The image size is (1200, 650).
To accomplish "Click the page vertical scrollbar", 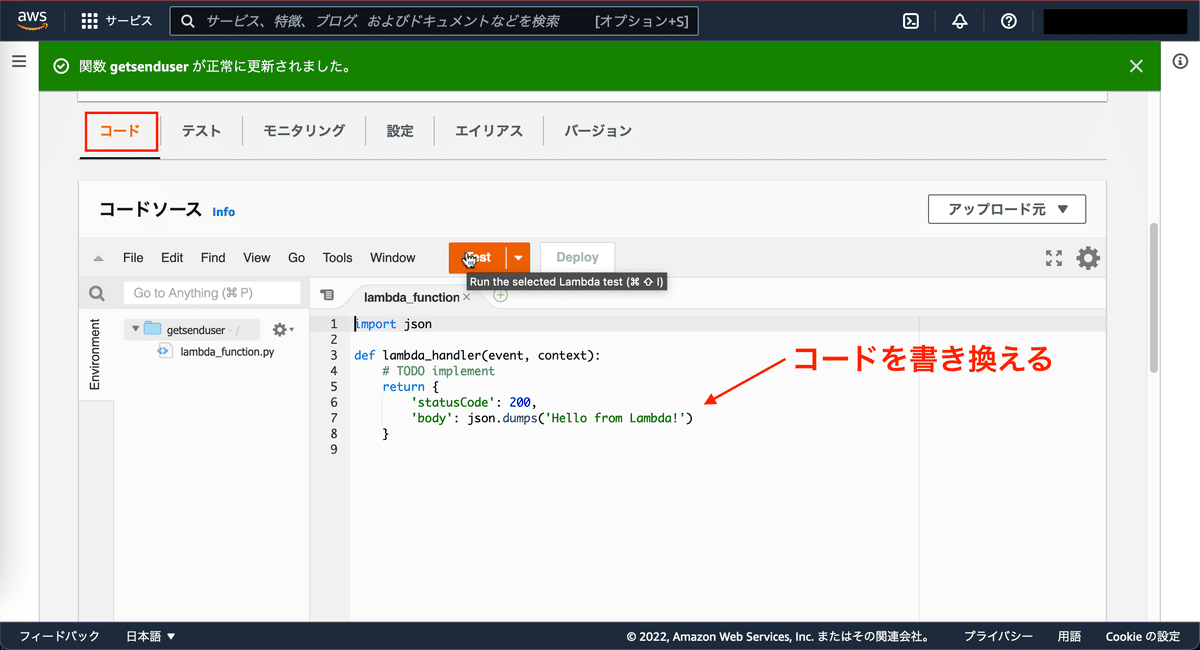I will [x=1153, y=297].
